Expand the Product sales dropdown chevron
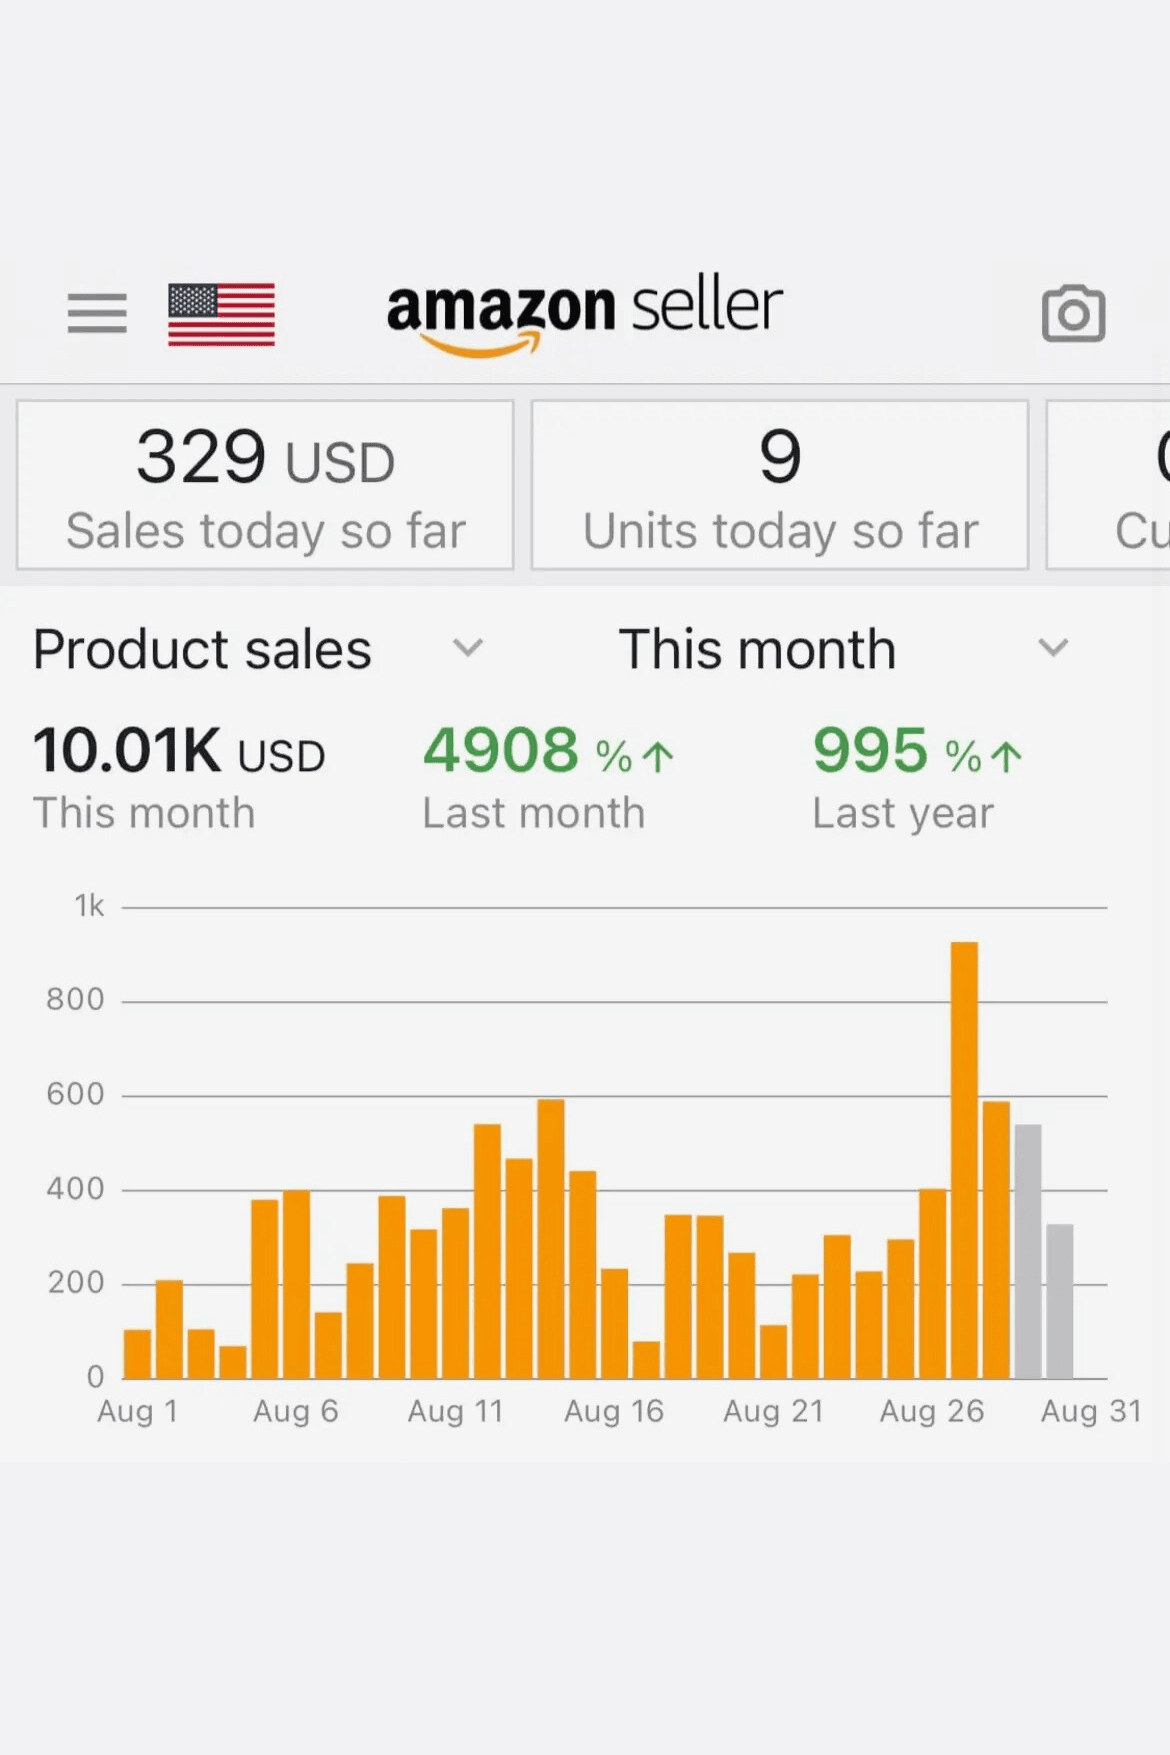The height and width of the screenshot is (1755, 1170). tap(467, 648)
